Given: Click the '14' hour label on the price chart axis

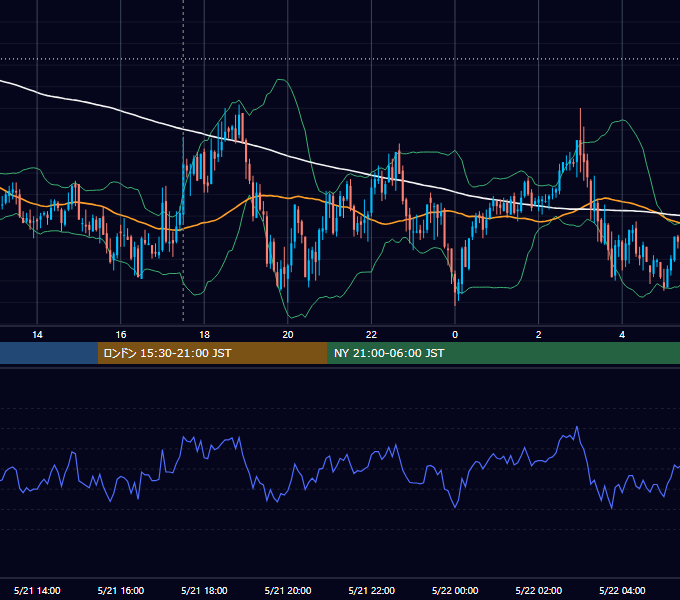Looking at the screenshot, I should coord(37,335).
